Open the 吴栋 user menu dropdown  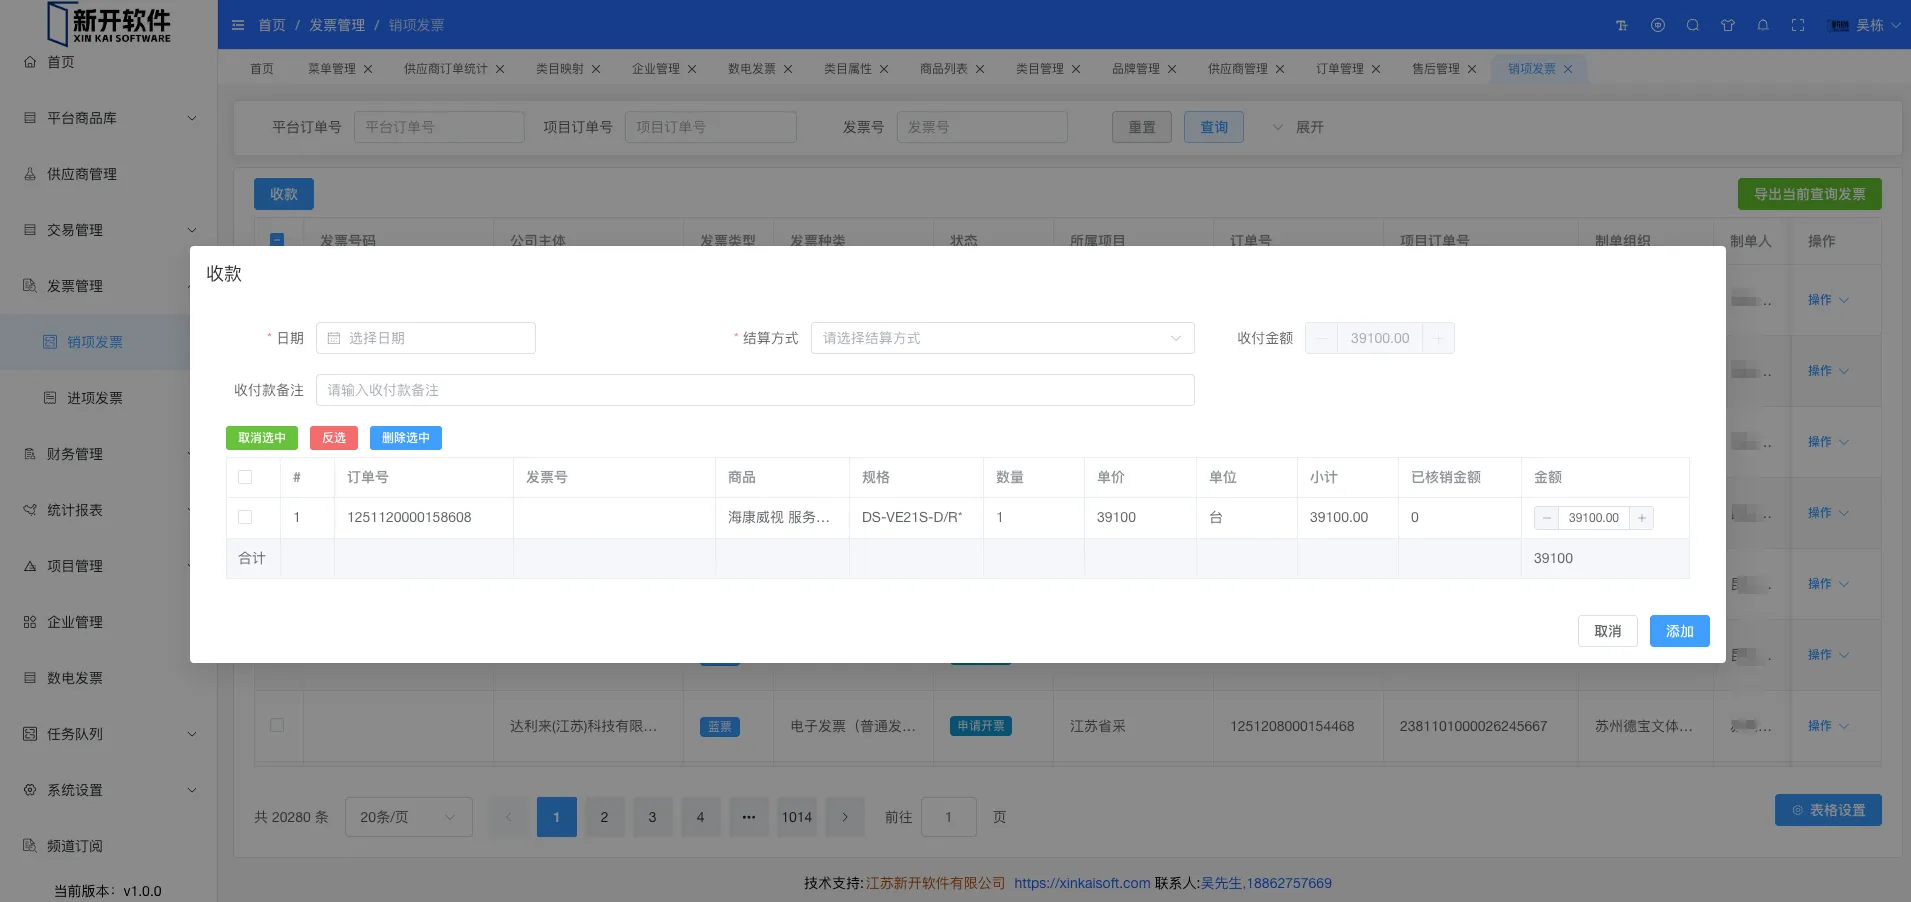[x=1866, y=25]
